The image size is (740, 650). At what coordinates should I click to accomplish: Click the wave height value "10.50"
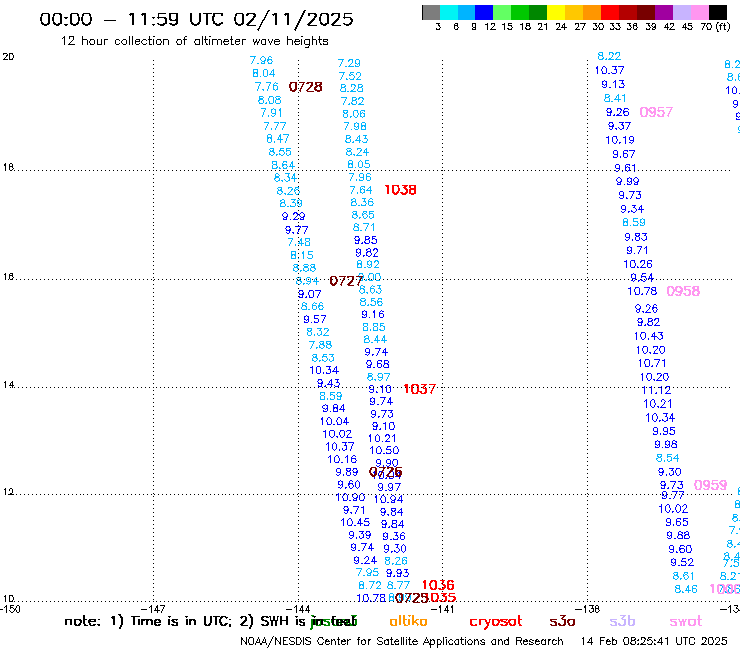(x=384, y=450)
